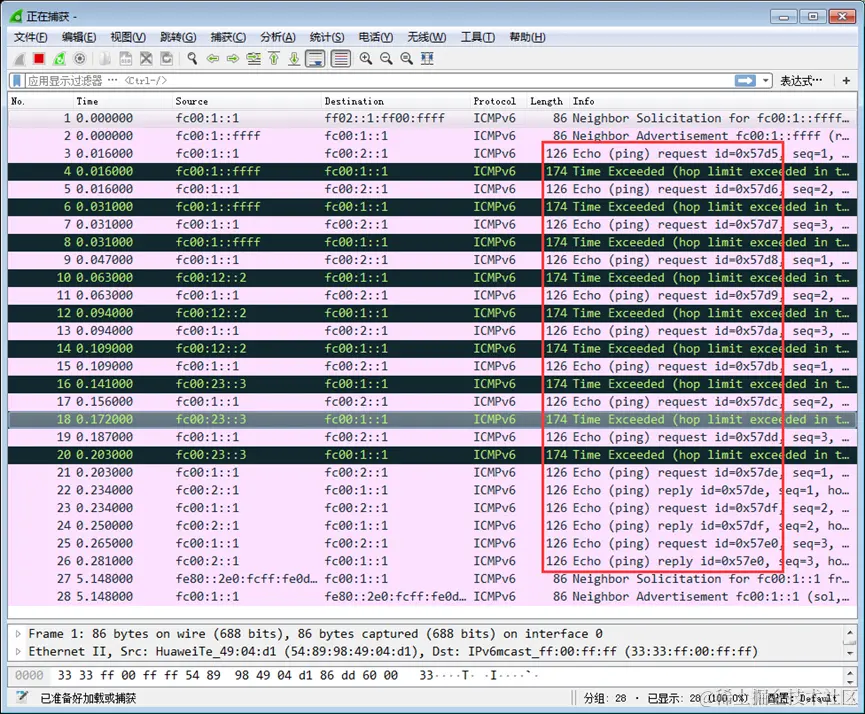Go back to previous packet arrow

[212, 58]
